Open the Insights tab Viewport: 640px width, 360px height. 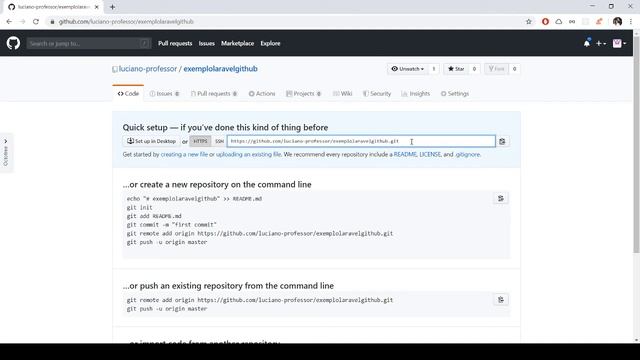416,93
